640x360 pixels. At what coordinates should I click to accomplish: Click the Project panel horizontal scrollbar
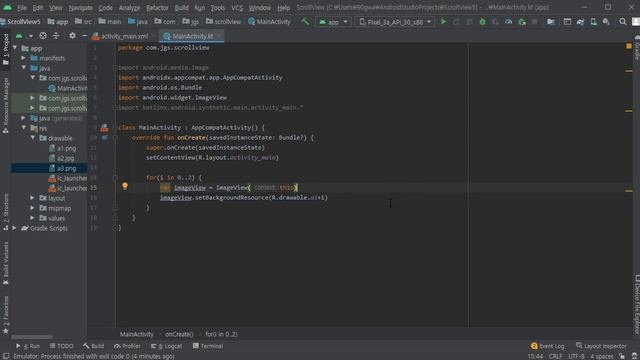pos(32,337)
